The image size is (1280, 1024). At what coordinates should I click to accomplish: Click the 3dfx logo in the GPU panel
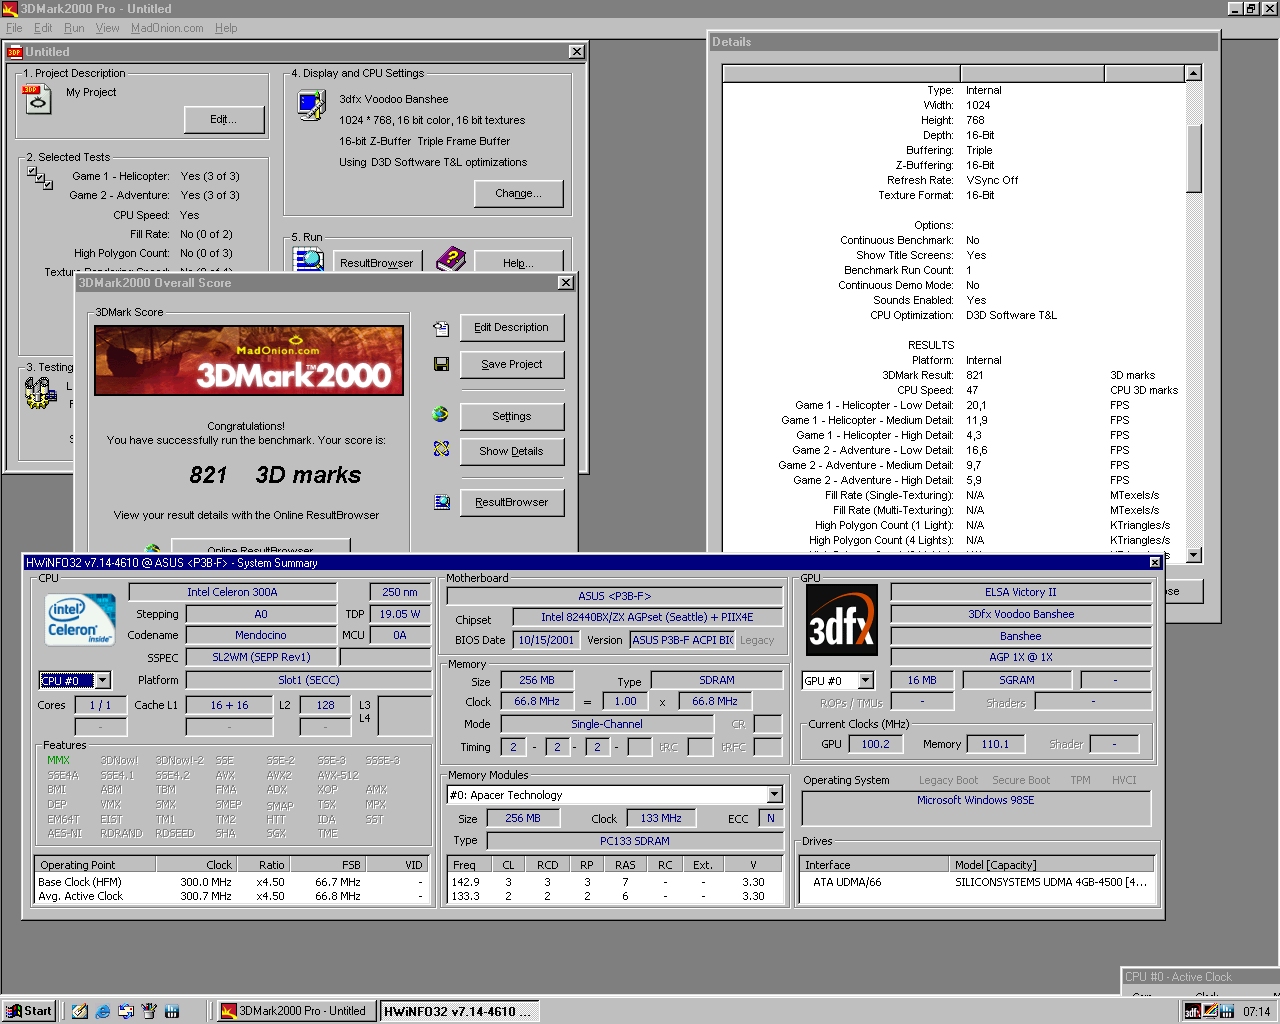coord(841,620)
